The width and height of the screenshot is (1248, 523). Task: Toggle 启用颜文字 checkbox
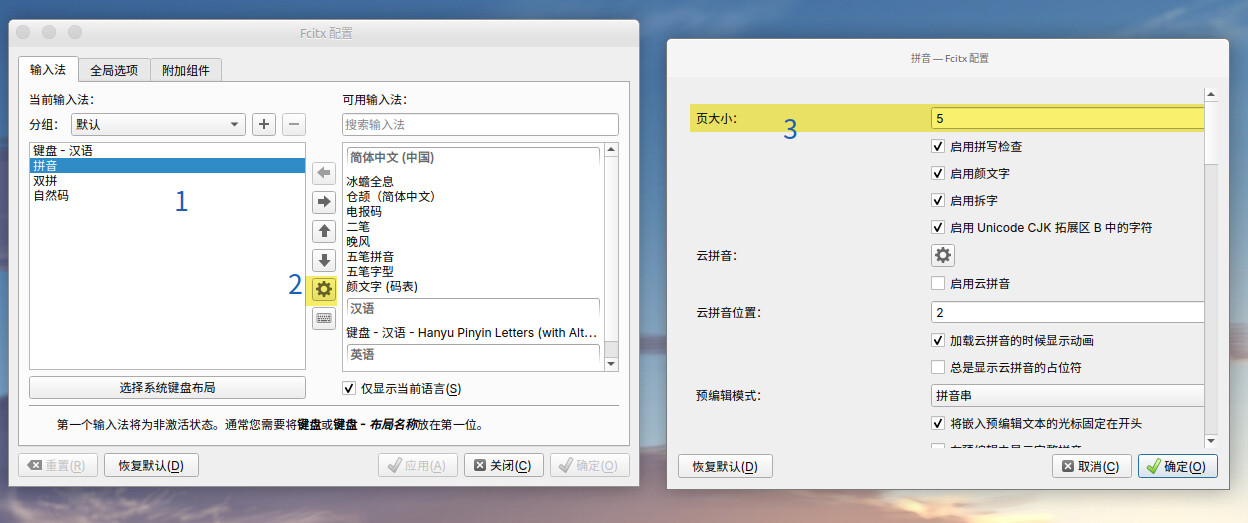(938, 173)
